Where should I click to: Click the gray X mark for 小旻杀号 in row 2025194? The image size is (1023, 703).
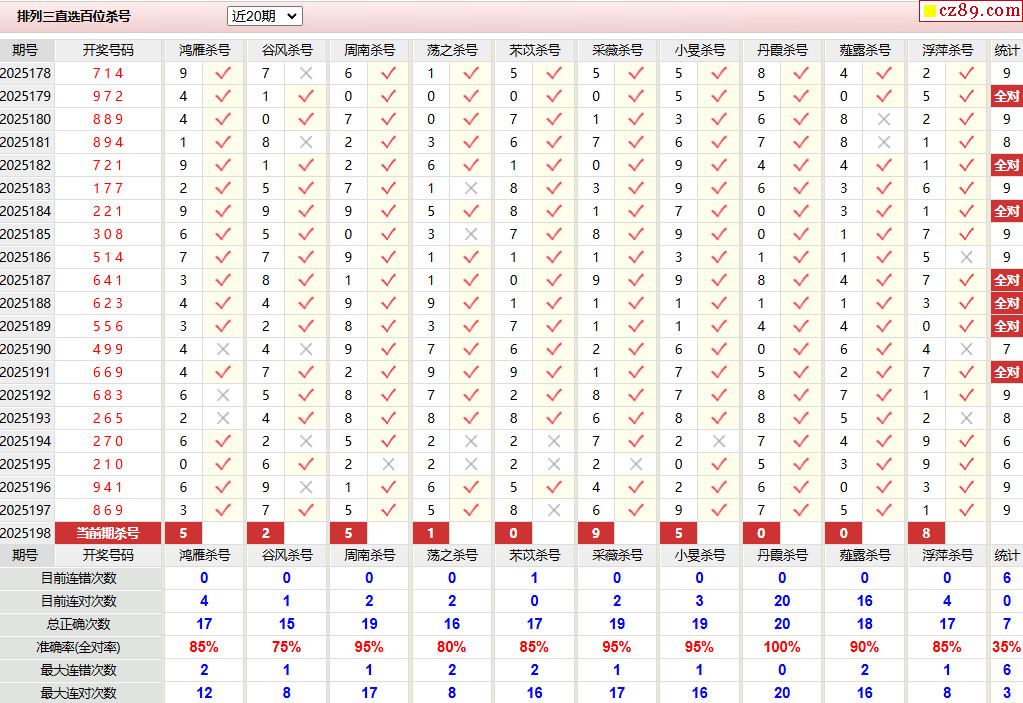pyautogui.click(x=719, y=441)
